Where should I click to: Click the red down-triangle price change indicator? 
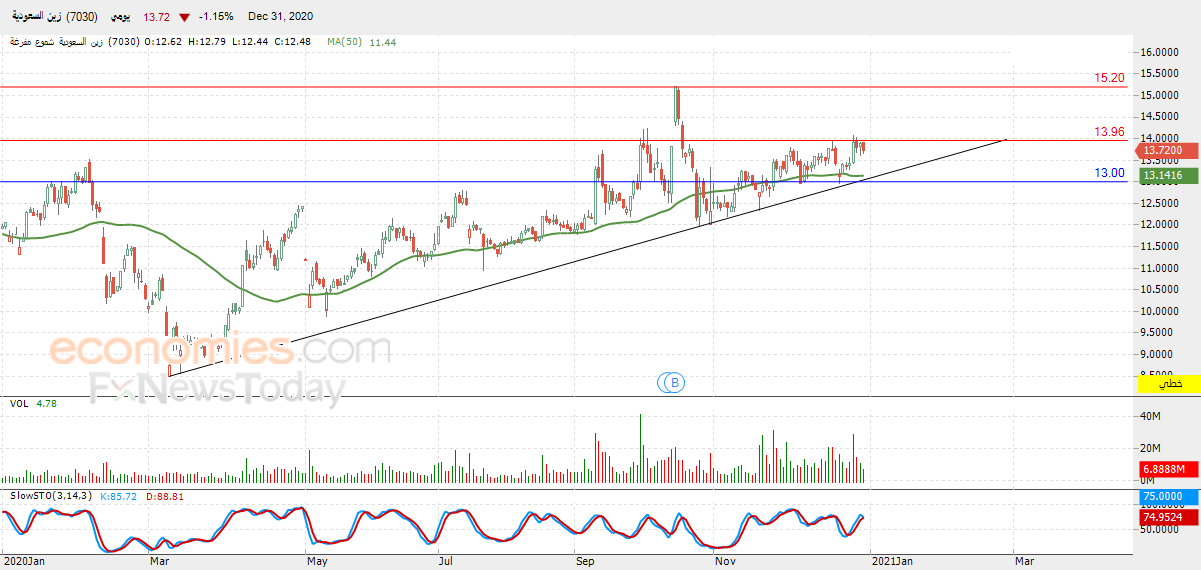pyautogui.click(x=184, y=17)
